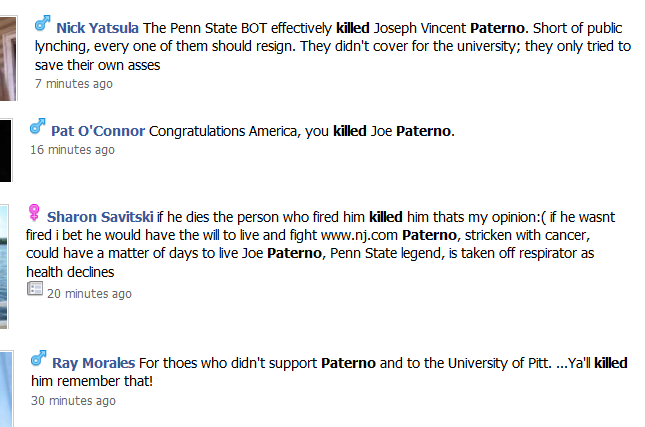
Task: Open Nick Yatsula's profile link
Action: [97, 28]
